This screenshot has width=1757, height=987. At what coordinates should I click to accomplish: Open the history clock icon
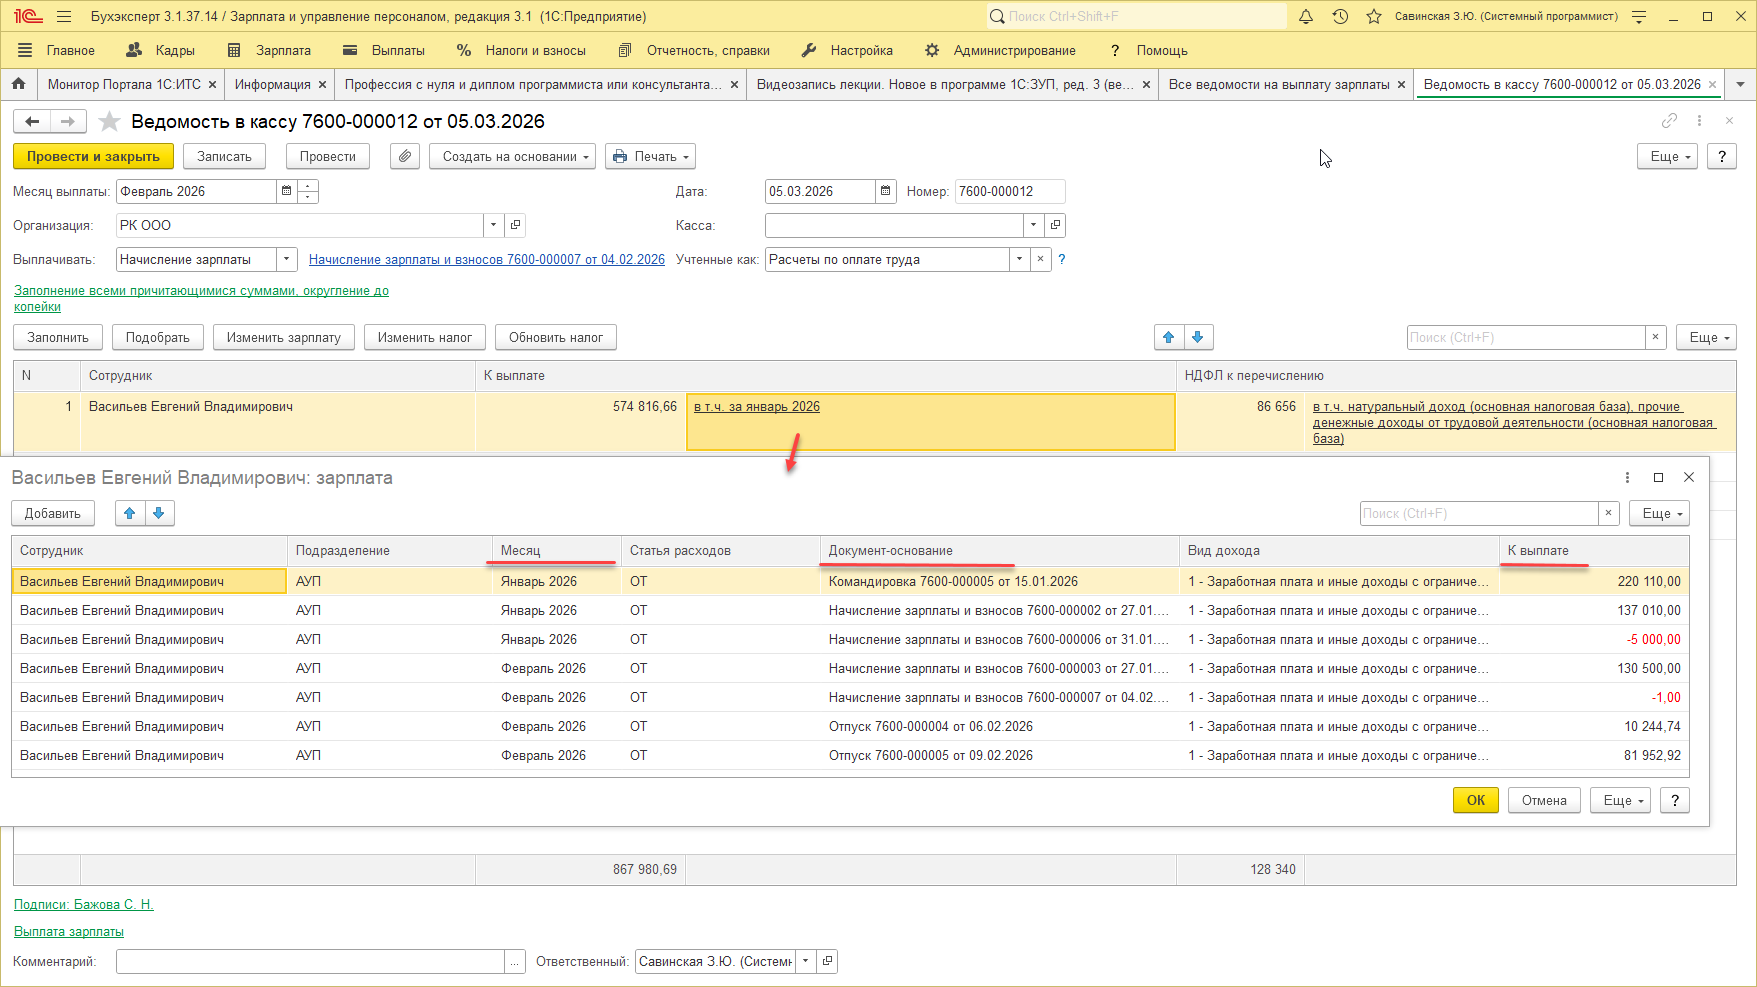pyautogui.click(x=1340, y=16)
